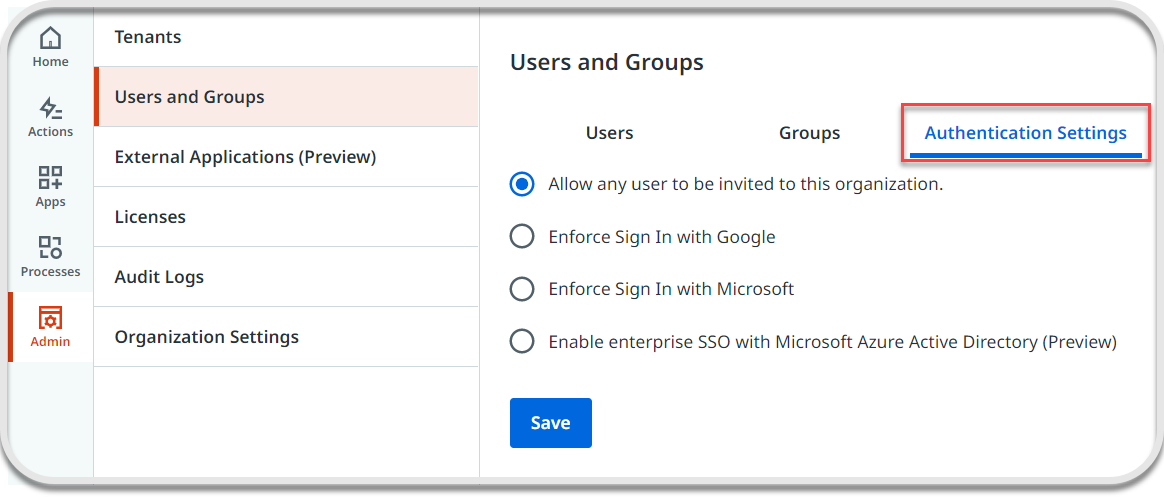Click the Home icon in sidebar
Viewport: 1164px width, 498px height.
(x=50, y=40)
